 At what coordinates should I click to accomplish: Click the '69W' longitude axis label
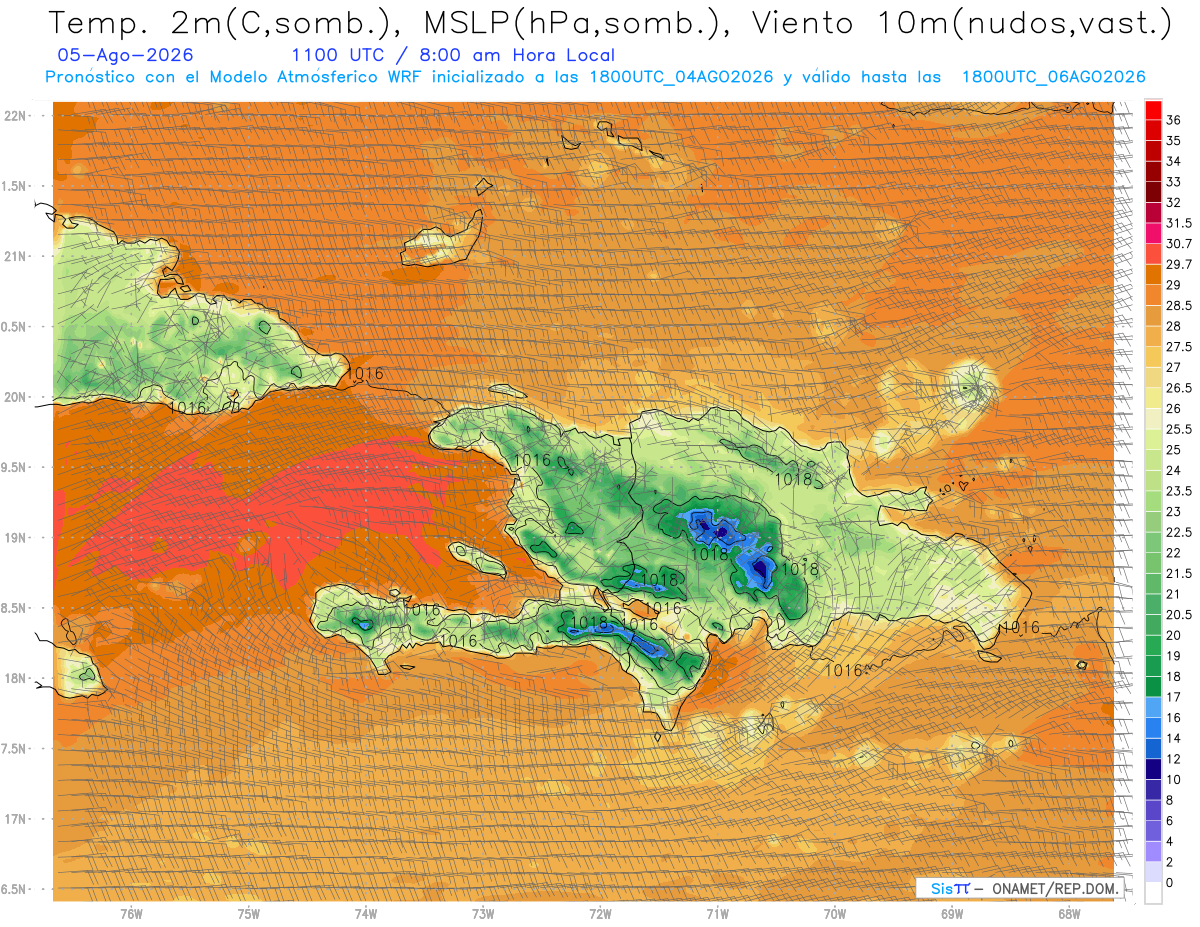click(952, 914)
